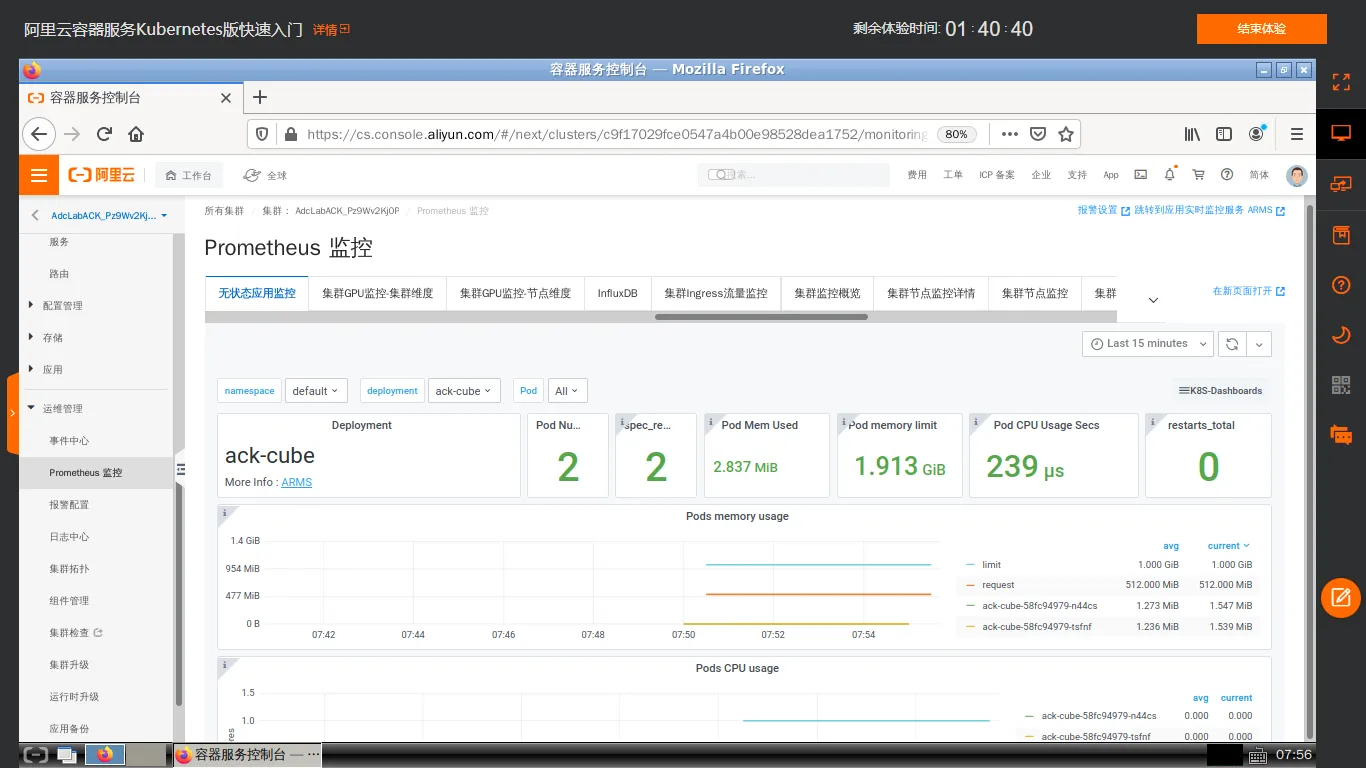Open Last 15 minutes time picker
This screenshot has width=1366, height=768.
[x=1147, y=343]
